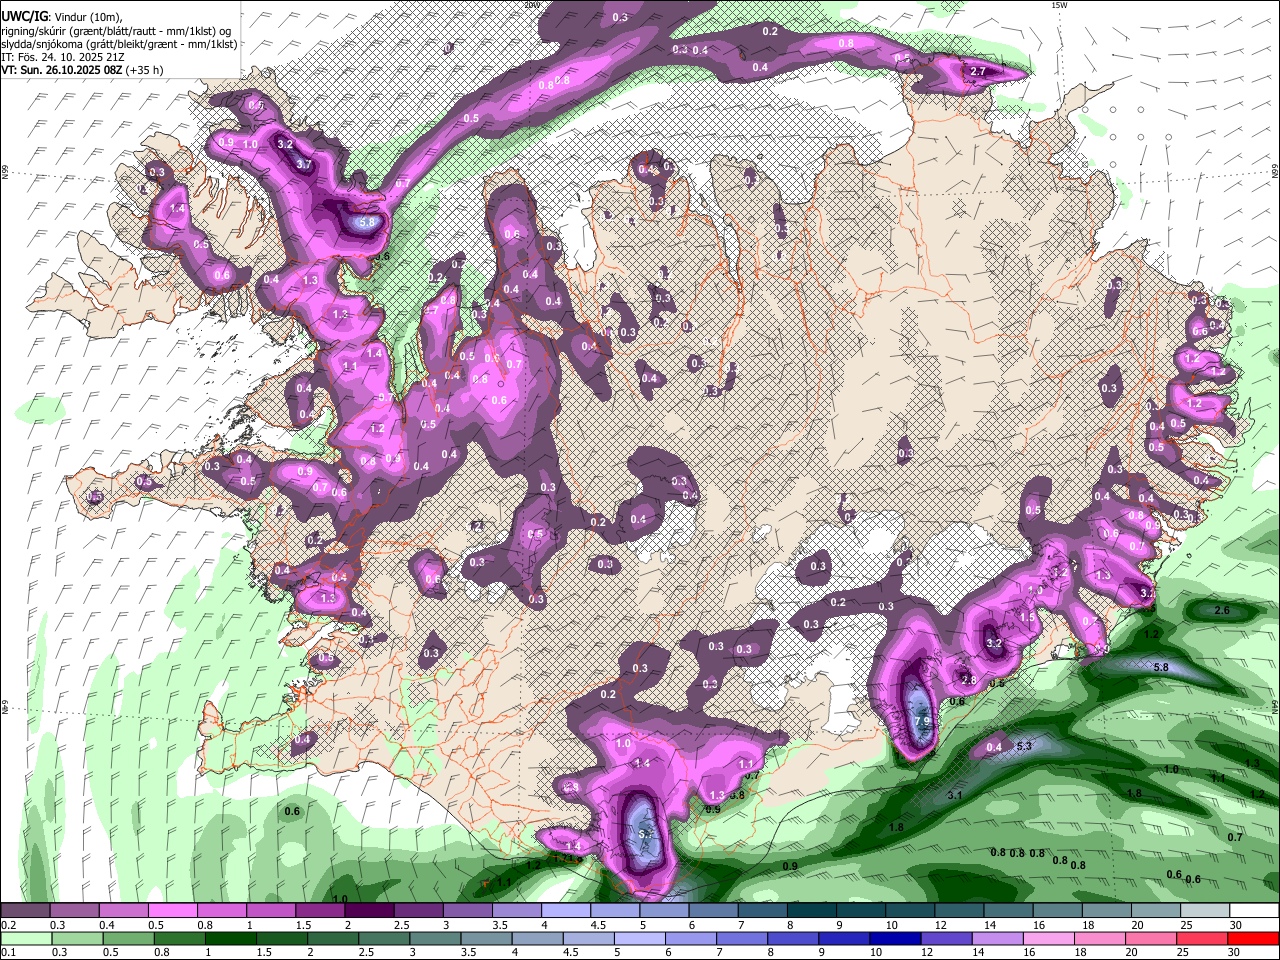Click the 0.1 label in the rain legend row
Viewport: 1280px width, 960px height.
tap(8, 952)
